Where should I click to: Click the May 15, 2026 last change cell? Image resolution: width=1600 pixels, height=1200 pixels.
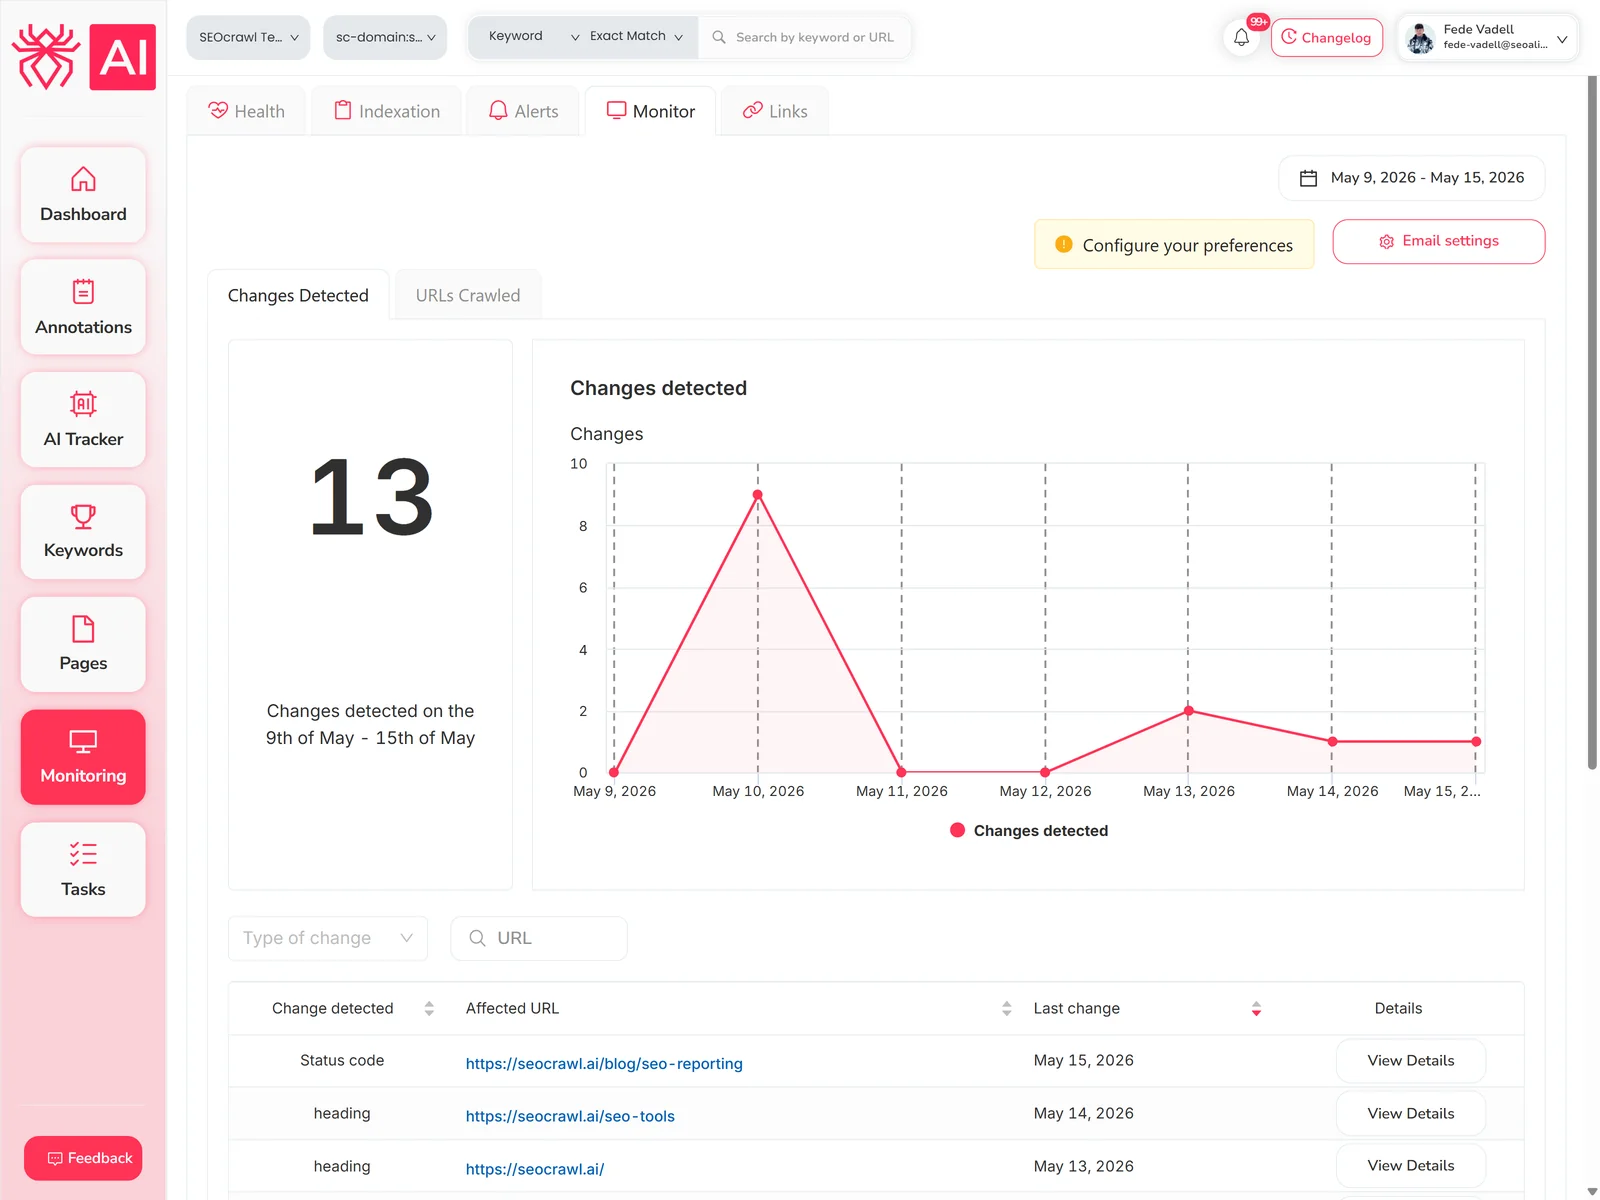[1084, 1060]
